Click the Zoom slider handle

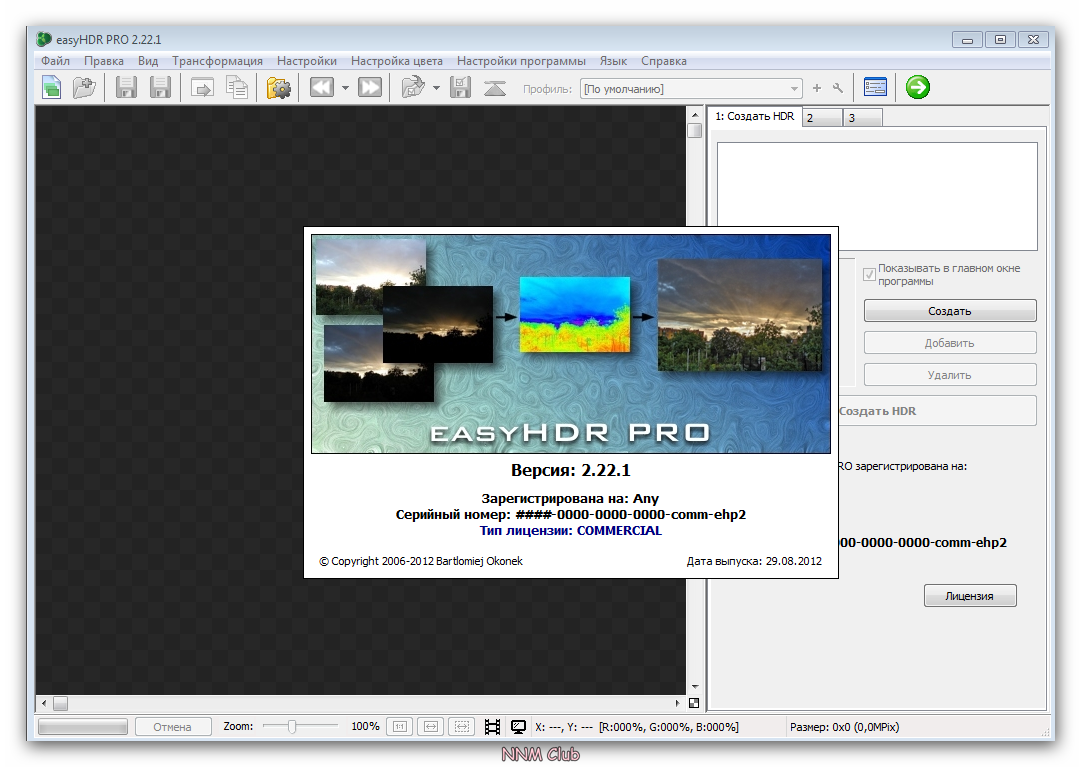[x=291, y=727]
